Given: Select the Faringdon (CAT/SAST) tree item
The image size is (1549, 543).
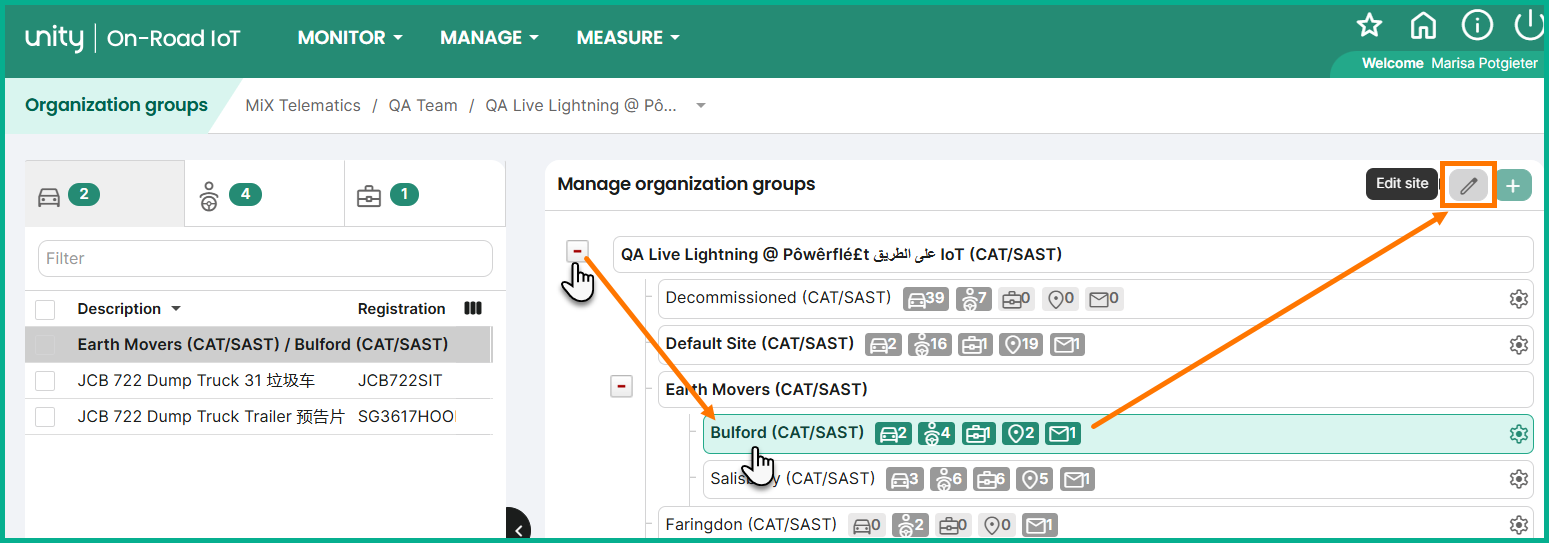Looking at the screenshot, I should click(x=1095, y=524).
